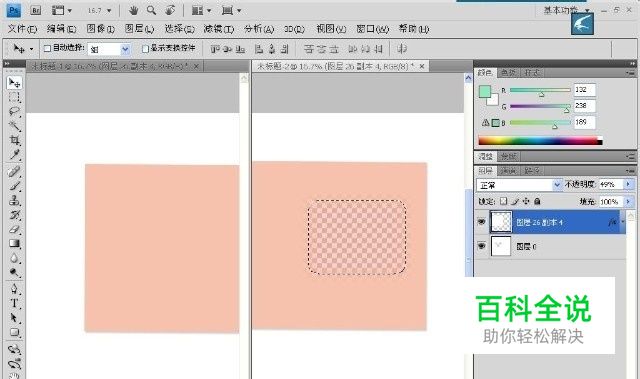Open the Image menu
Screen dimensions: 640x379
(100, 29)
